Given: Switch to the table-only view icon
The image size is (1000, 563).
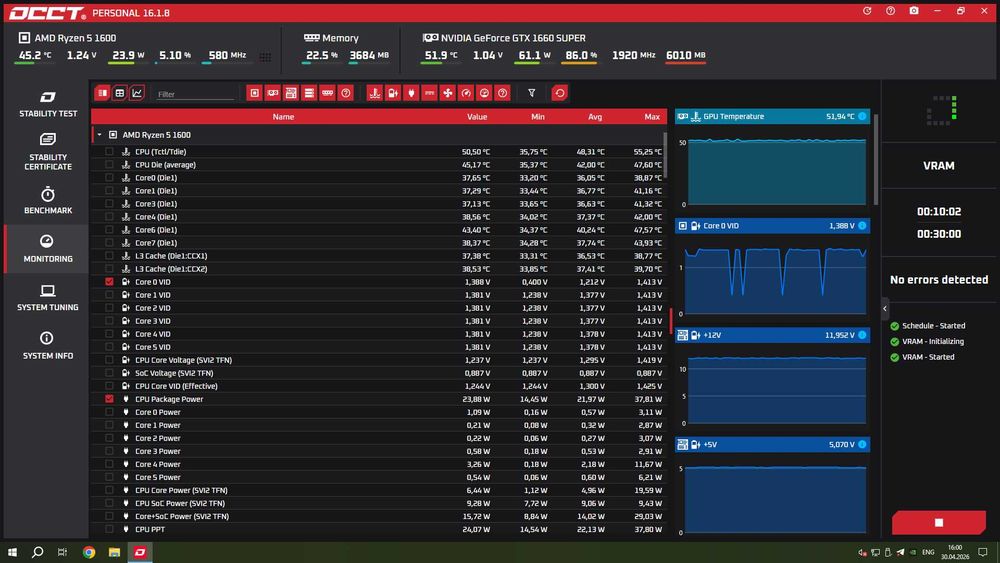Looking at the screenshot, I should pyautogui.click(x=102, y=93).
